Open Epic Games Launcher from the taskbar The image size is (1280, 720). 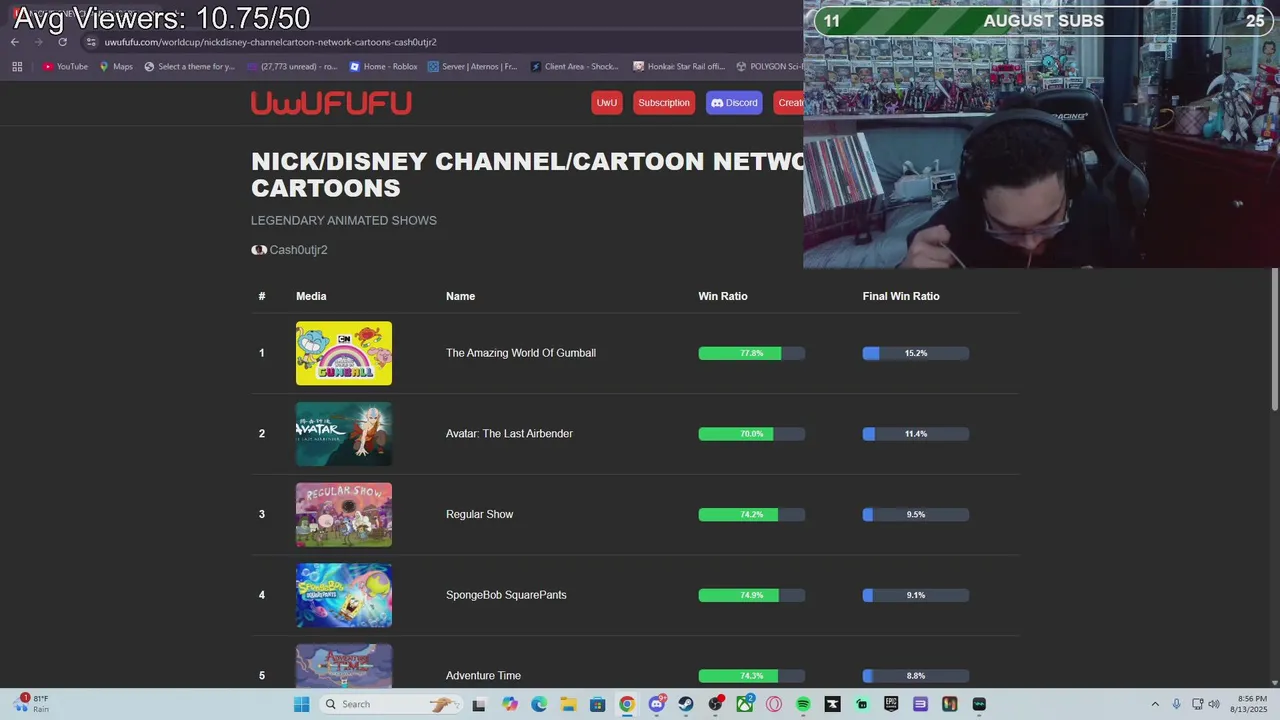click(x=891, y=704)
